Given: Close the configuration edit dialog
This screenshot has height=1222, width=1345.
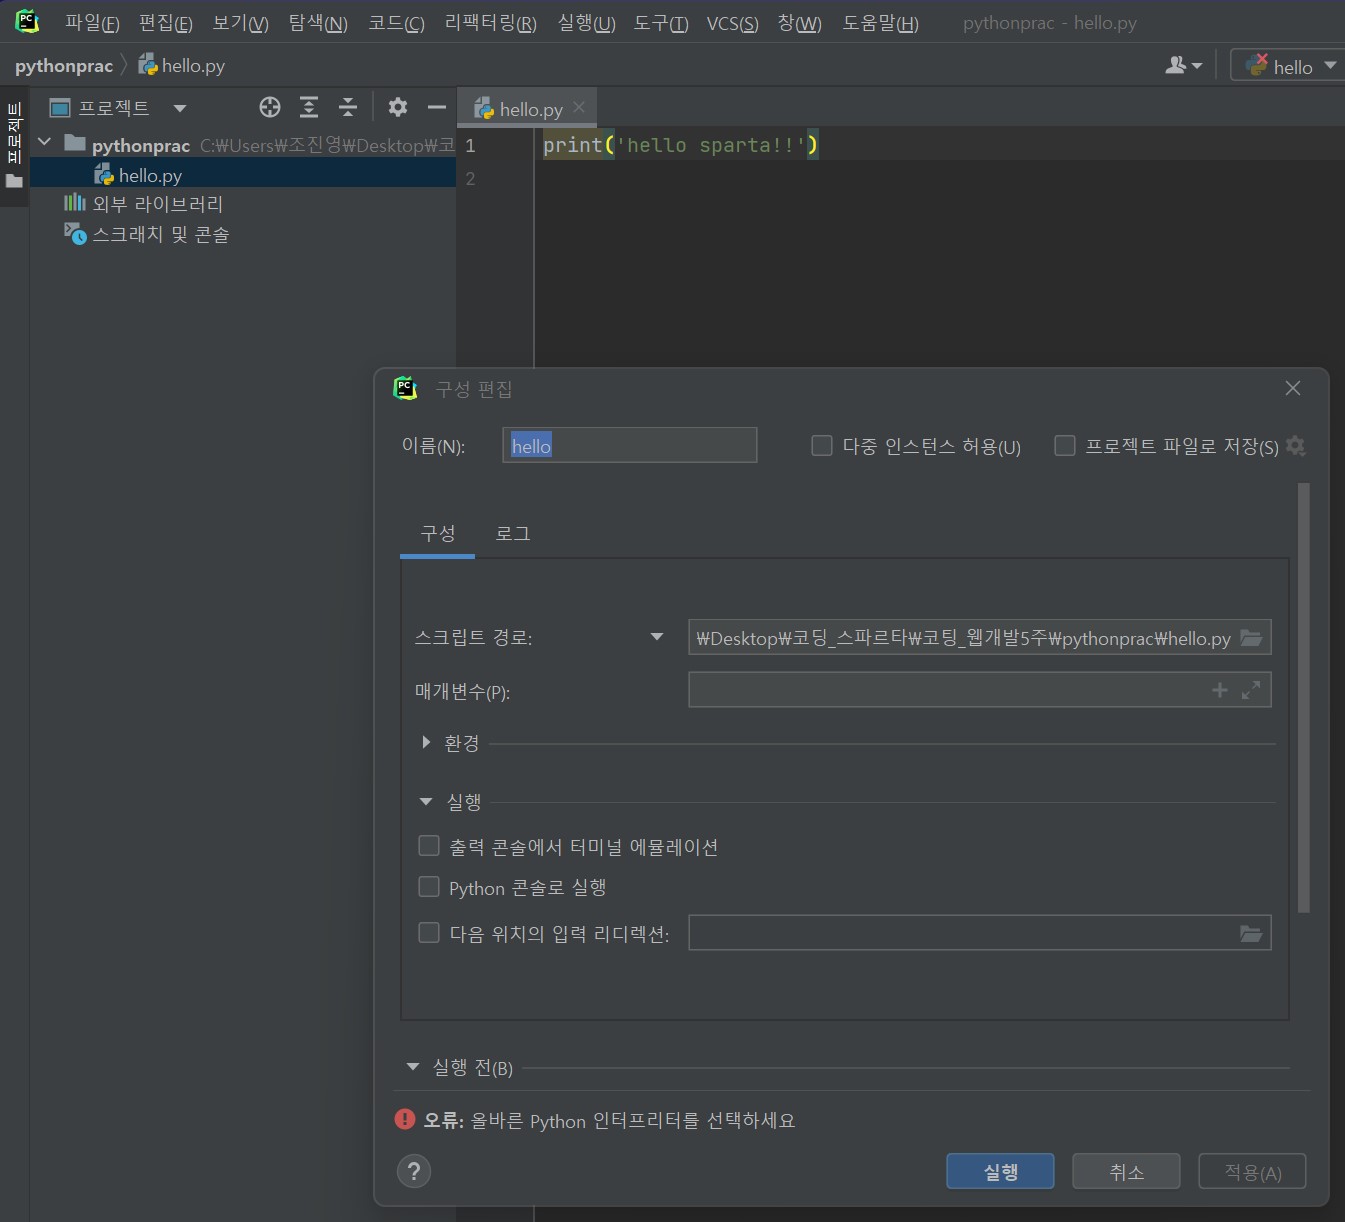Looking at the screenshot, I should coord(1293,388).
